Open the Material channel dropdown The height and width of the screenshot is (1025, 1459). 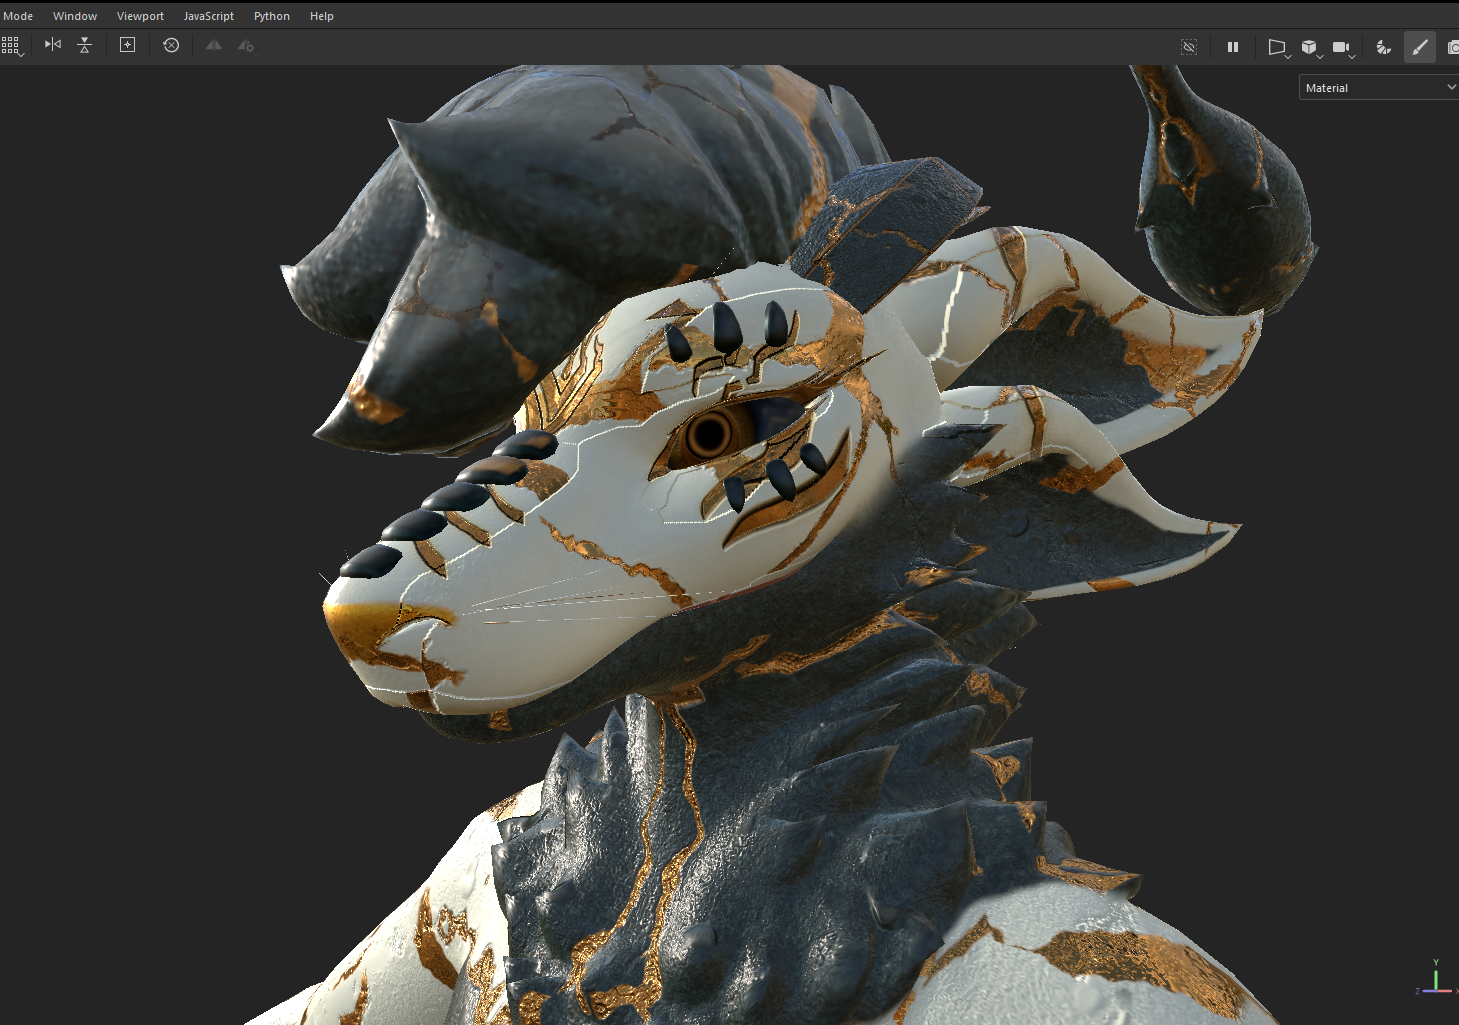click(1379, 88)
